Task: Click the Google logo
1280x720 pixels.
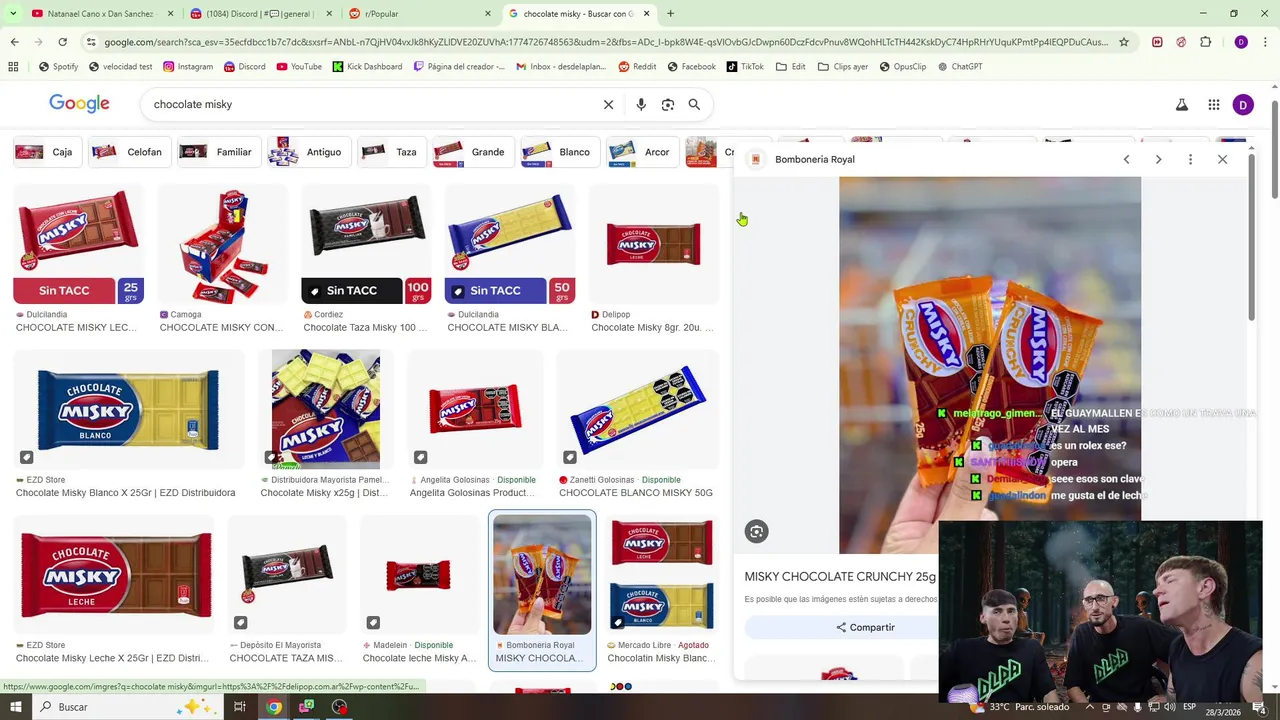Action: (x=79, y=104)
